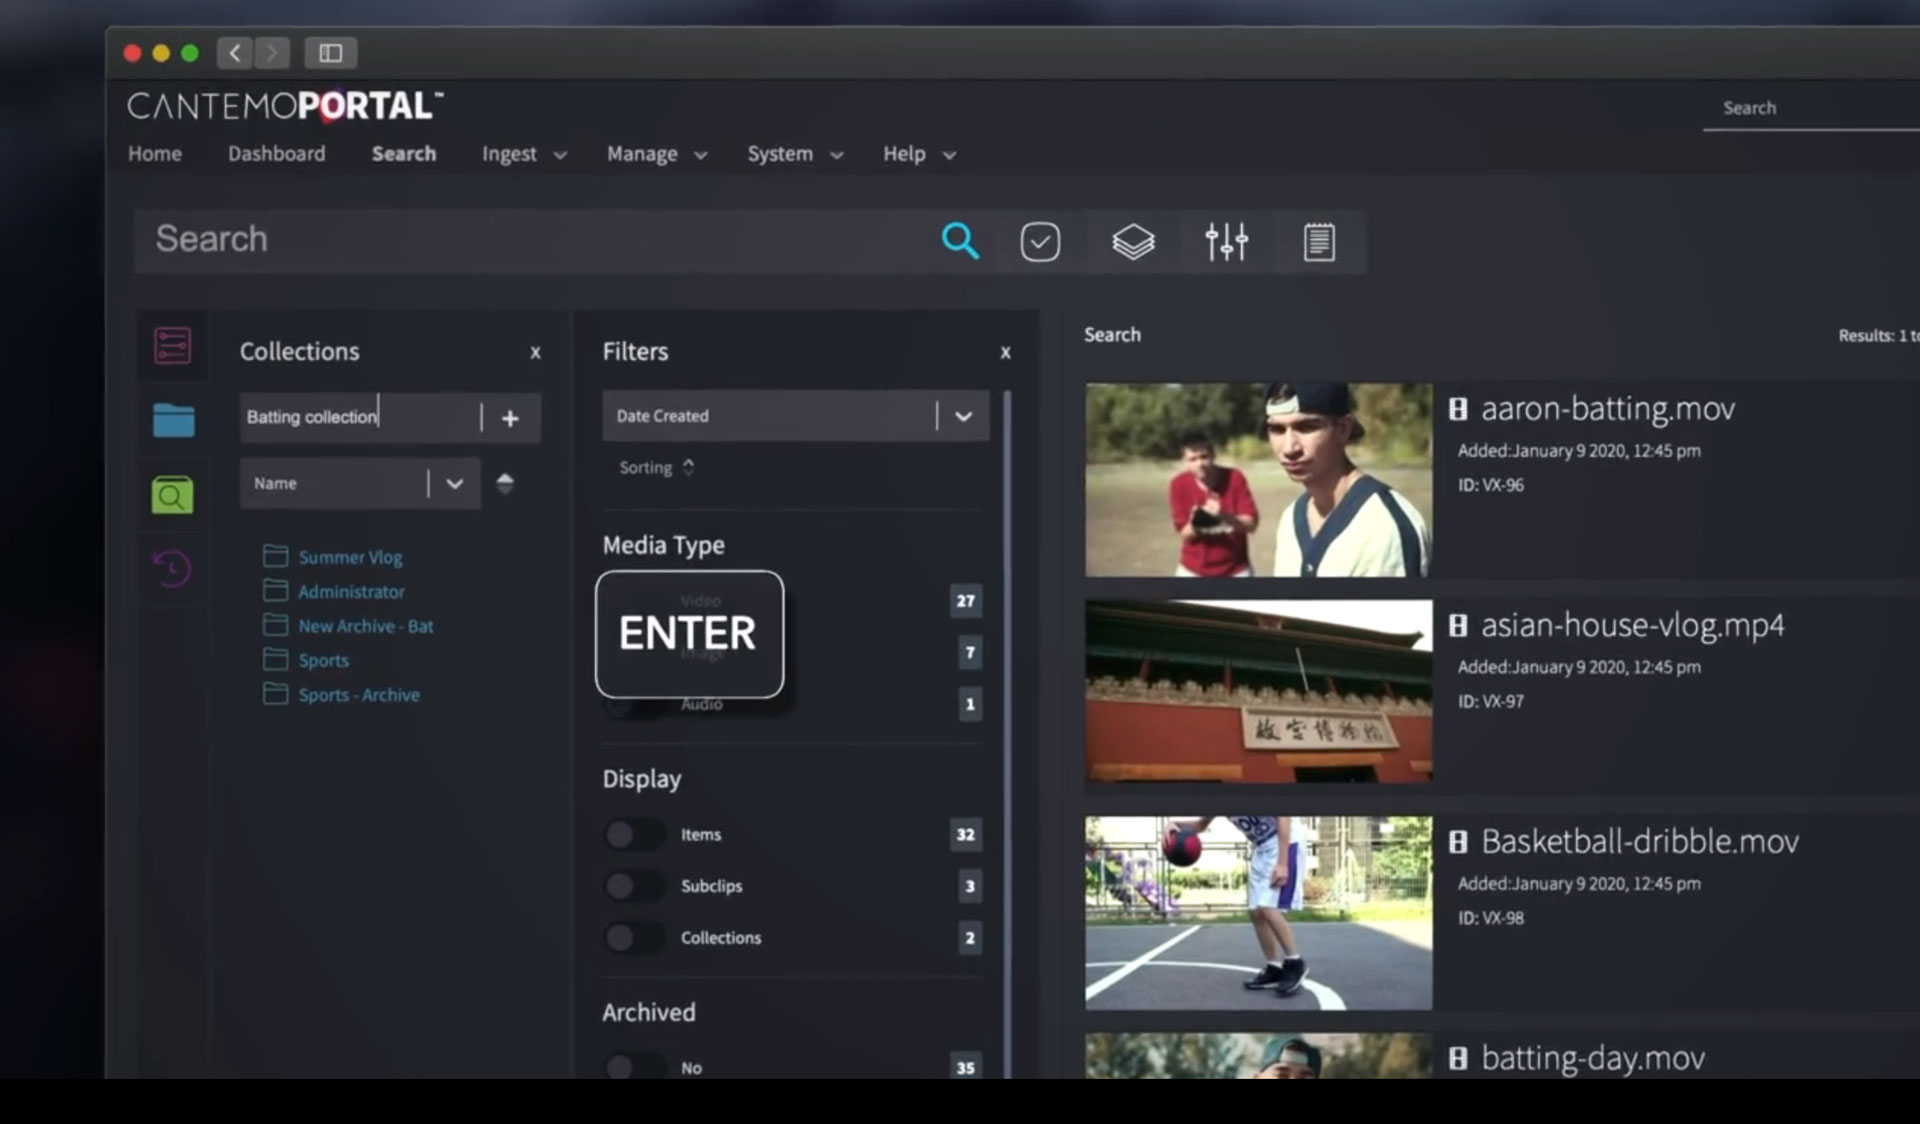Click the aaron-batting.mov thumbnail
1920x1124 pixels.
tap(1258, 480)
